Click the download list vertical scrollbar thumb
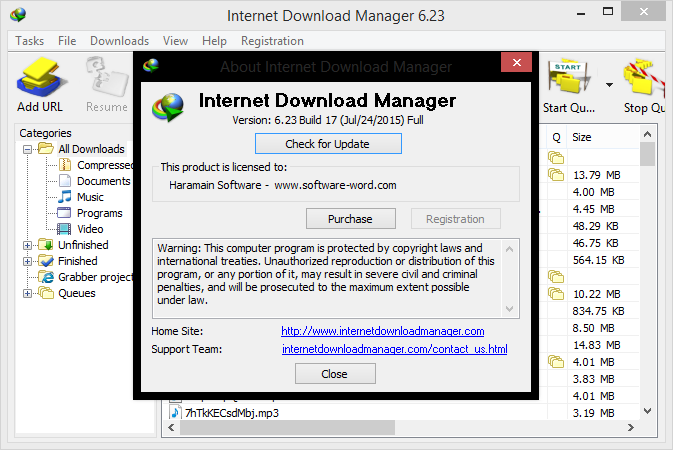673x450 pixels. (648, 154)
